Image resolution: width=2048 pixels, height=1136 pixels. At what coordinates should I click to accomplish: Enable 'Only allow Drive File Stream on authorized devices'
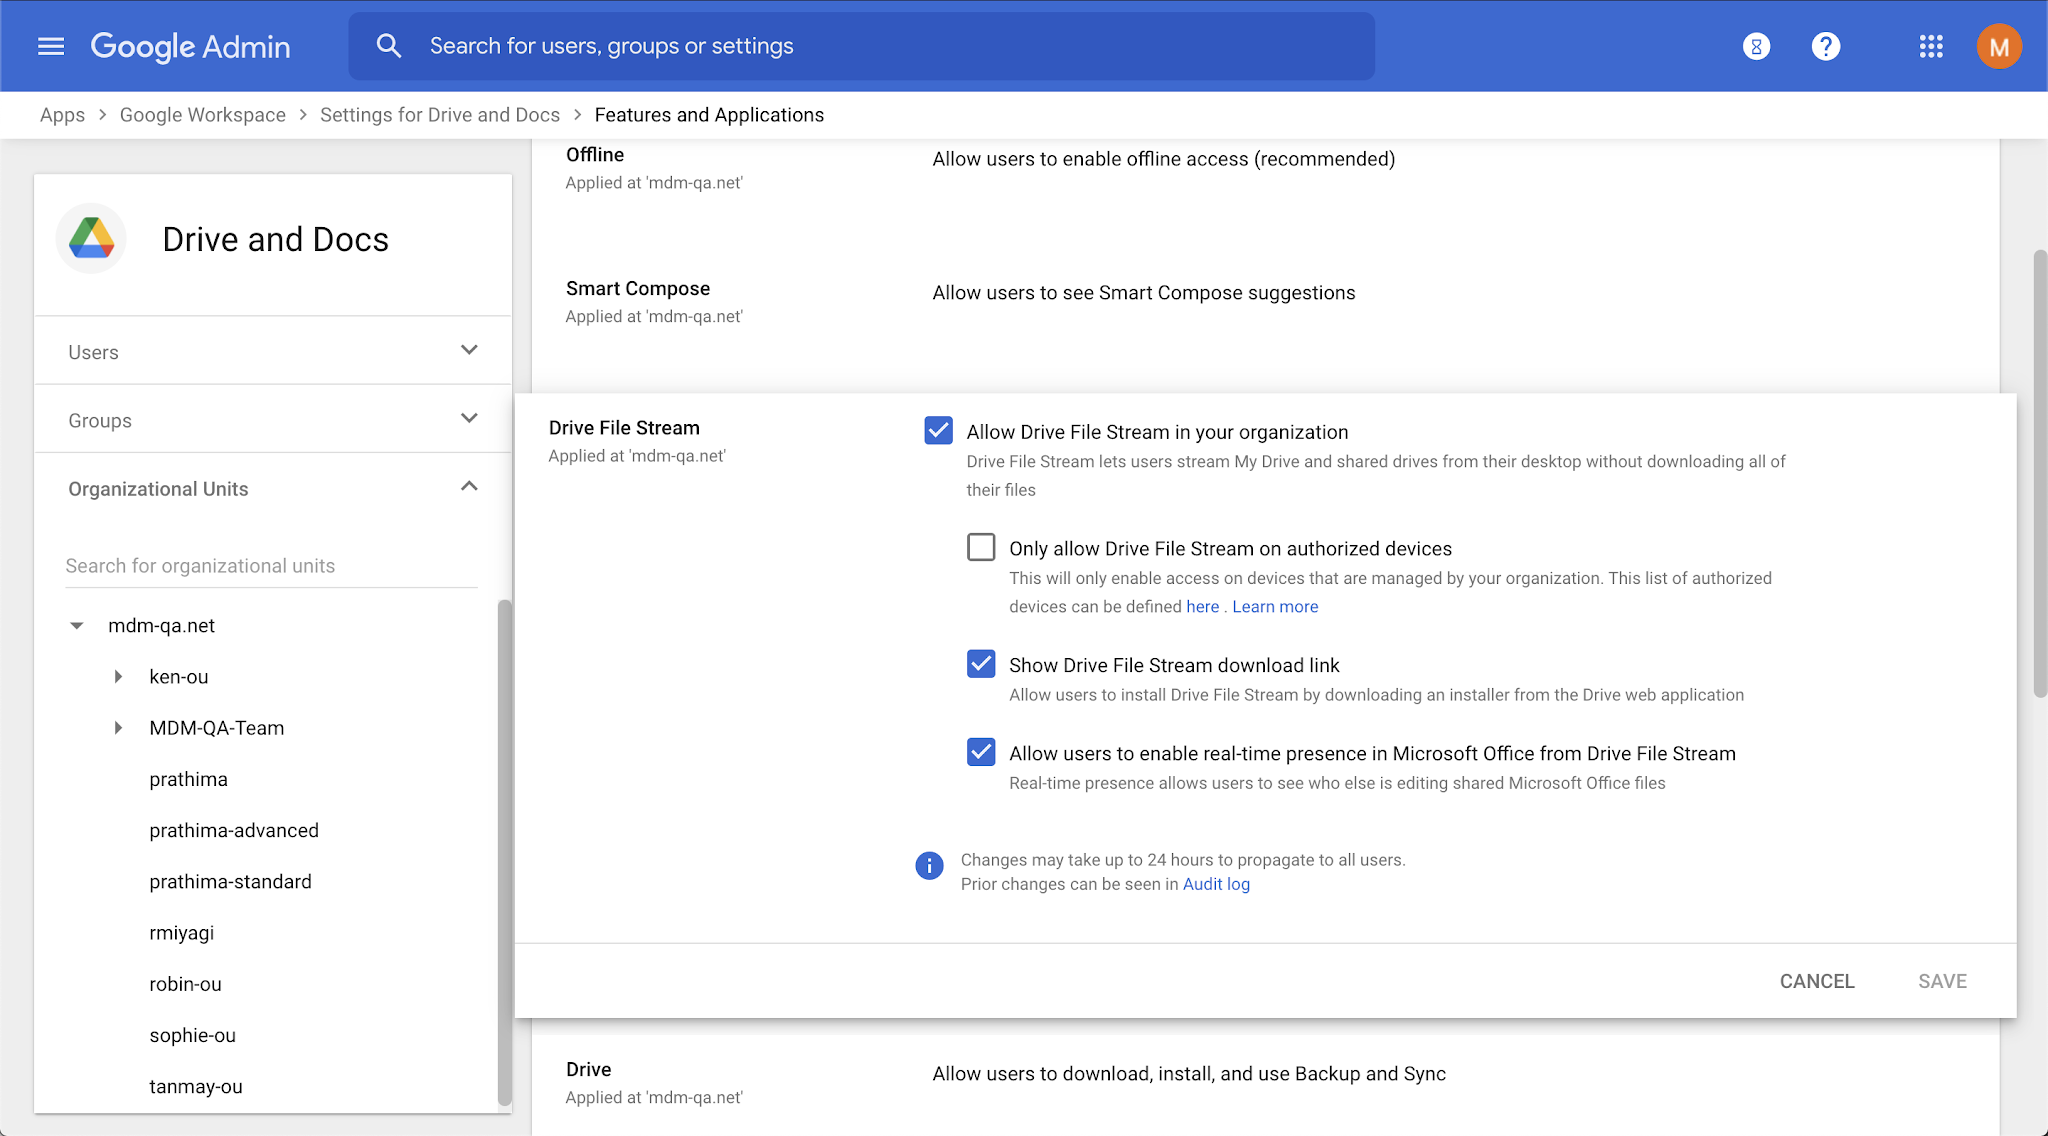[x=981, y=547]
